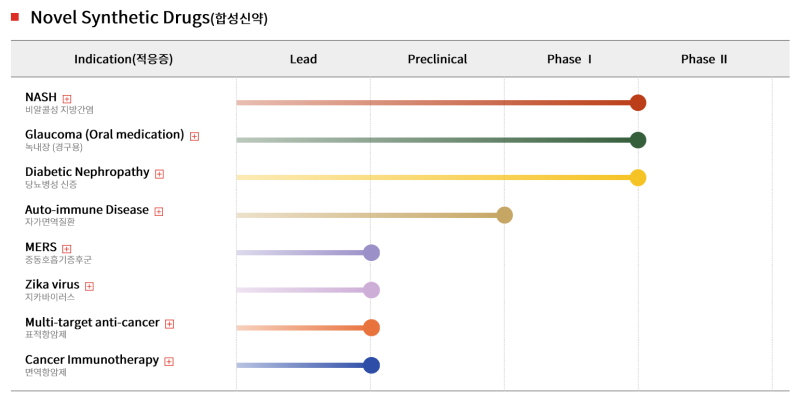
Task: Click yellow Diabetic Nephropathy endpoint circle
Action: [x=638, y=178]
